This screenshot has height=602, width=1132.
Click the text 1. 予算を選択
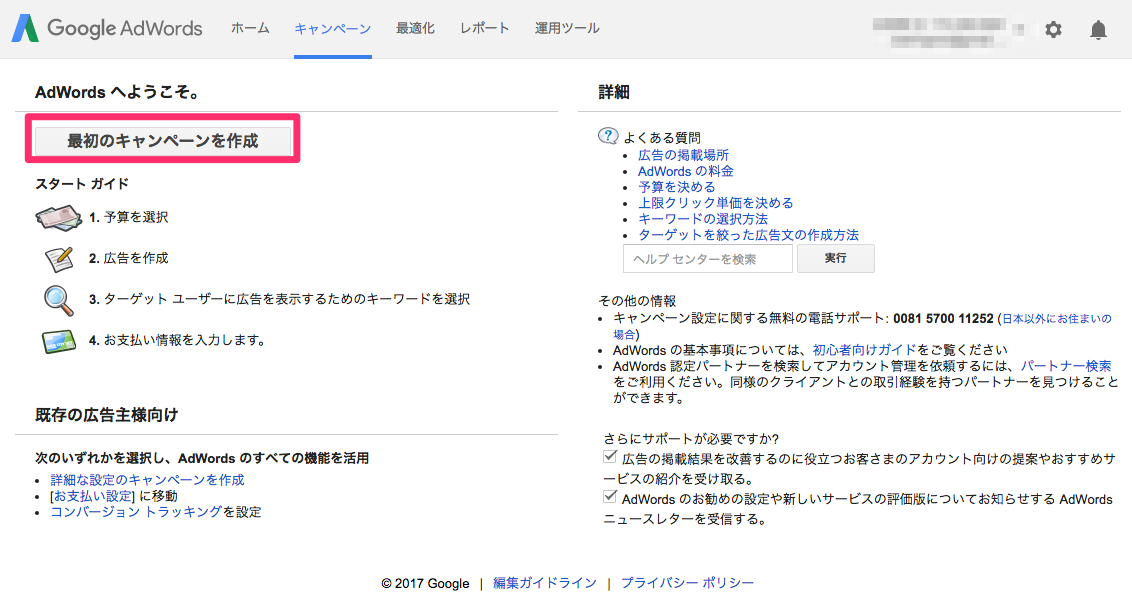129,217
